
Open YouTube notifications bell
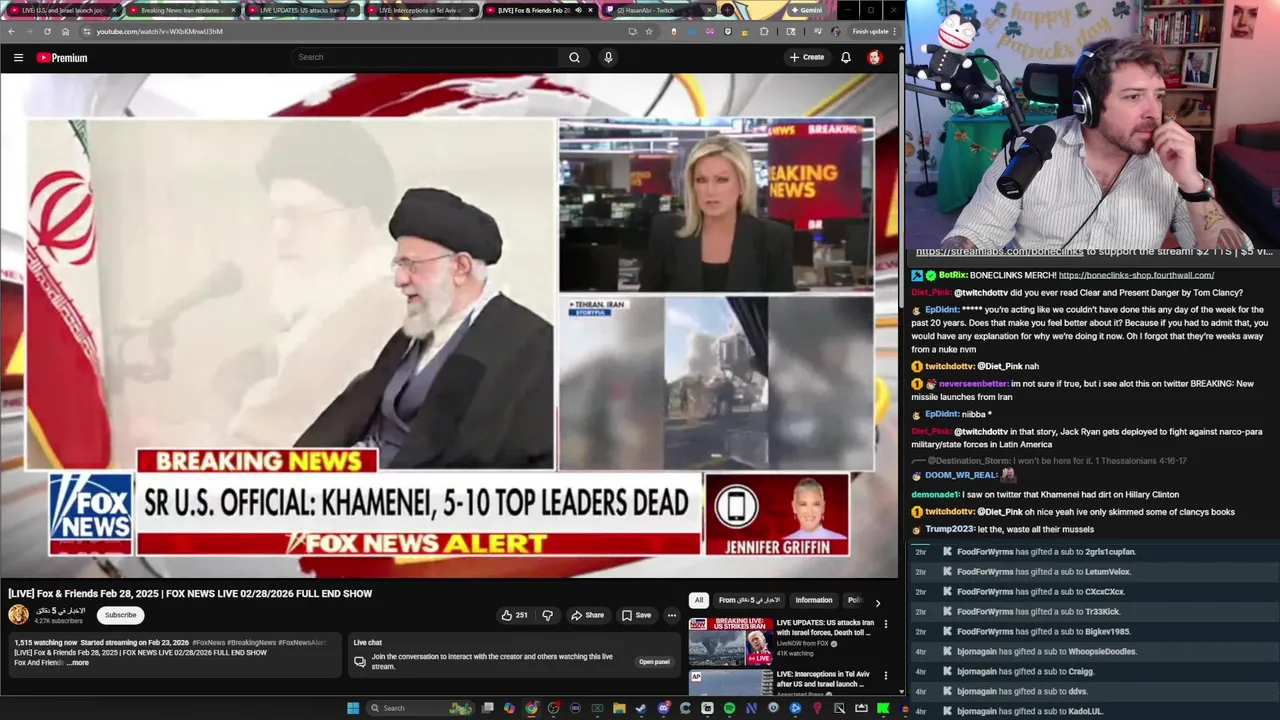(x=845, y=57)
